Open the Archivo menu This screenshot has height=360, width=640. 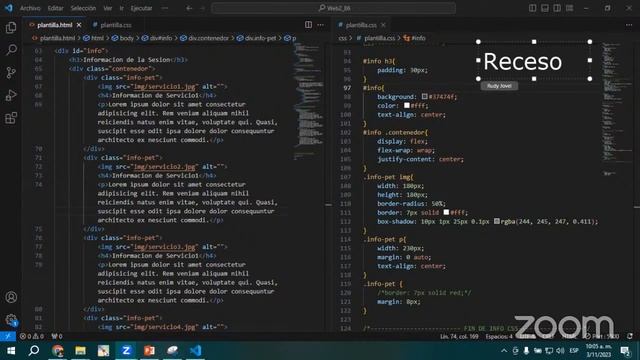(x=30, y=8)
